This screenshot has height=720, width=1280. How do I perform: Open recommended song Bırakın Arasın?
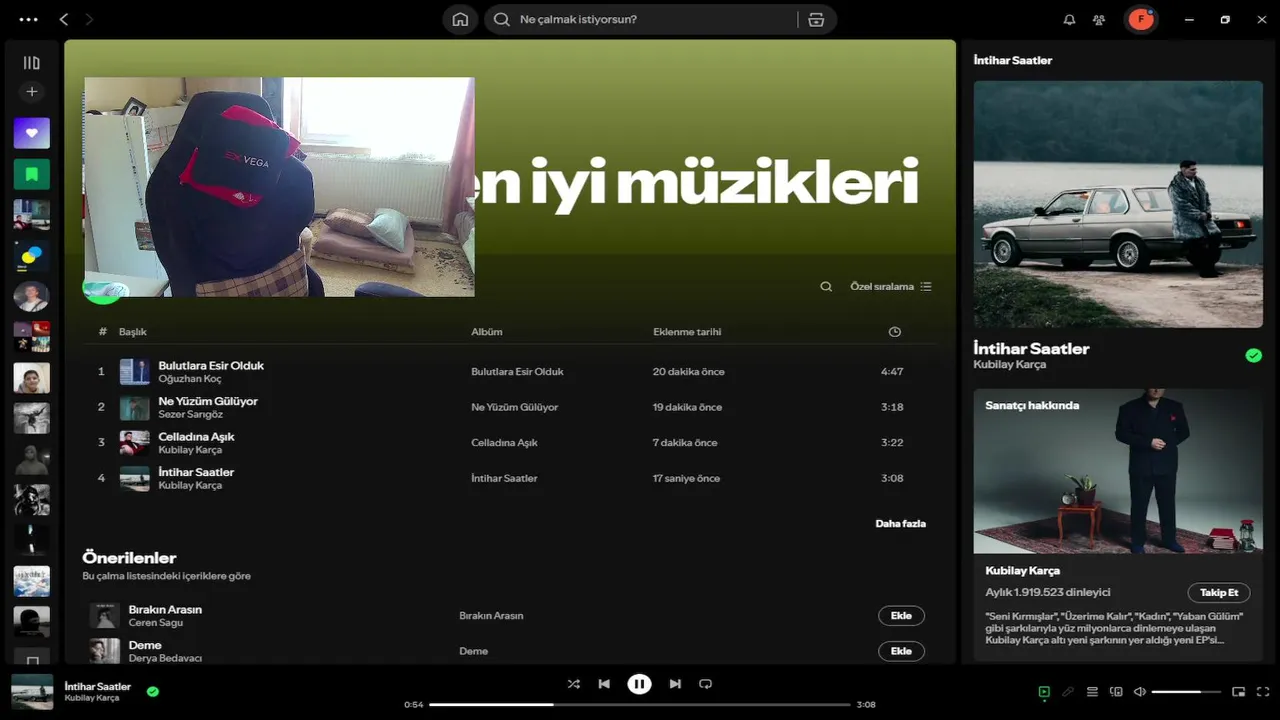tap(165, 609)
